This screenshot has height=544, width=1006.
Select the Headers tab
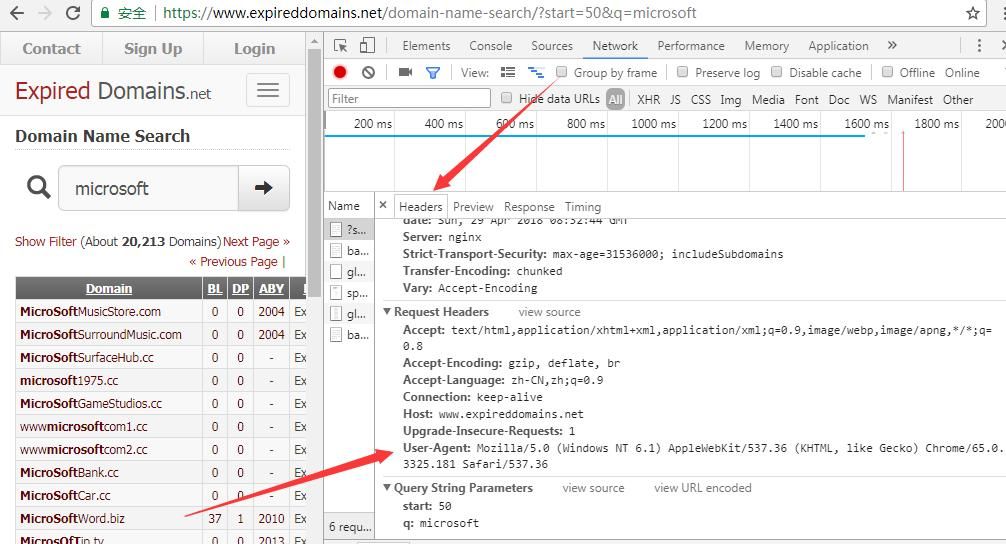[421, 207]
